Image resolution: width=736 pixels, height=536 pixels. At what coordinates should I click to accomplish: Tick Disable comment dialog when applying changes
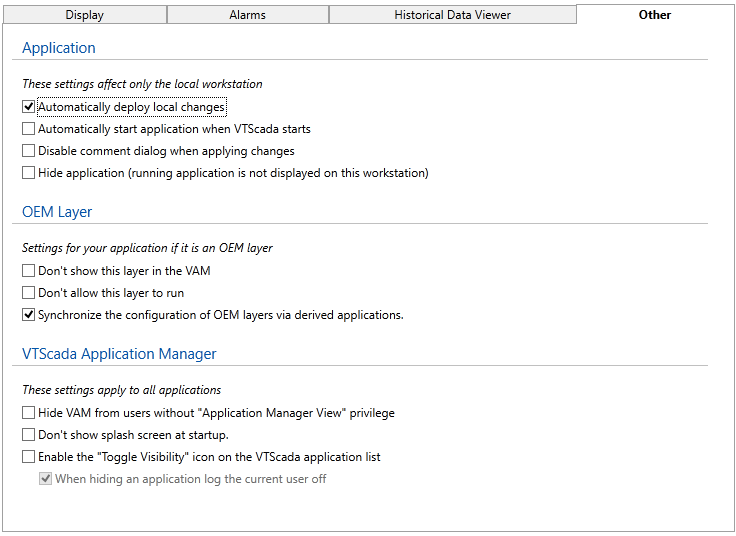tap(29, 151)
